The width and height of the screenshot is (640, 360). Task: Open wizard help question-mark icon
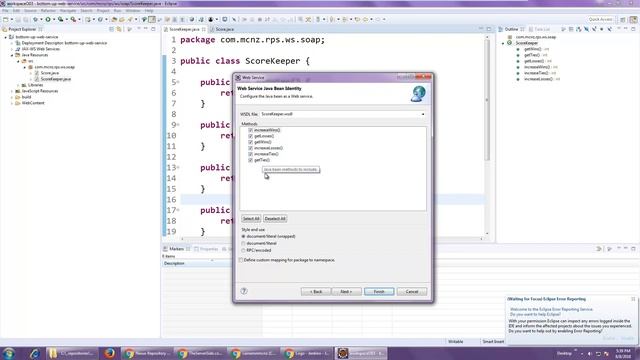tap(244, 291)
